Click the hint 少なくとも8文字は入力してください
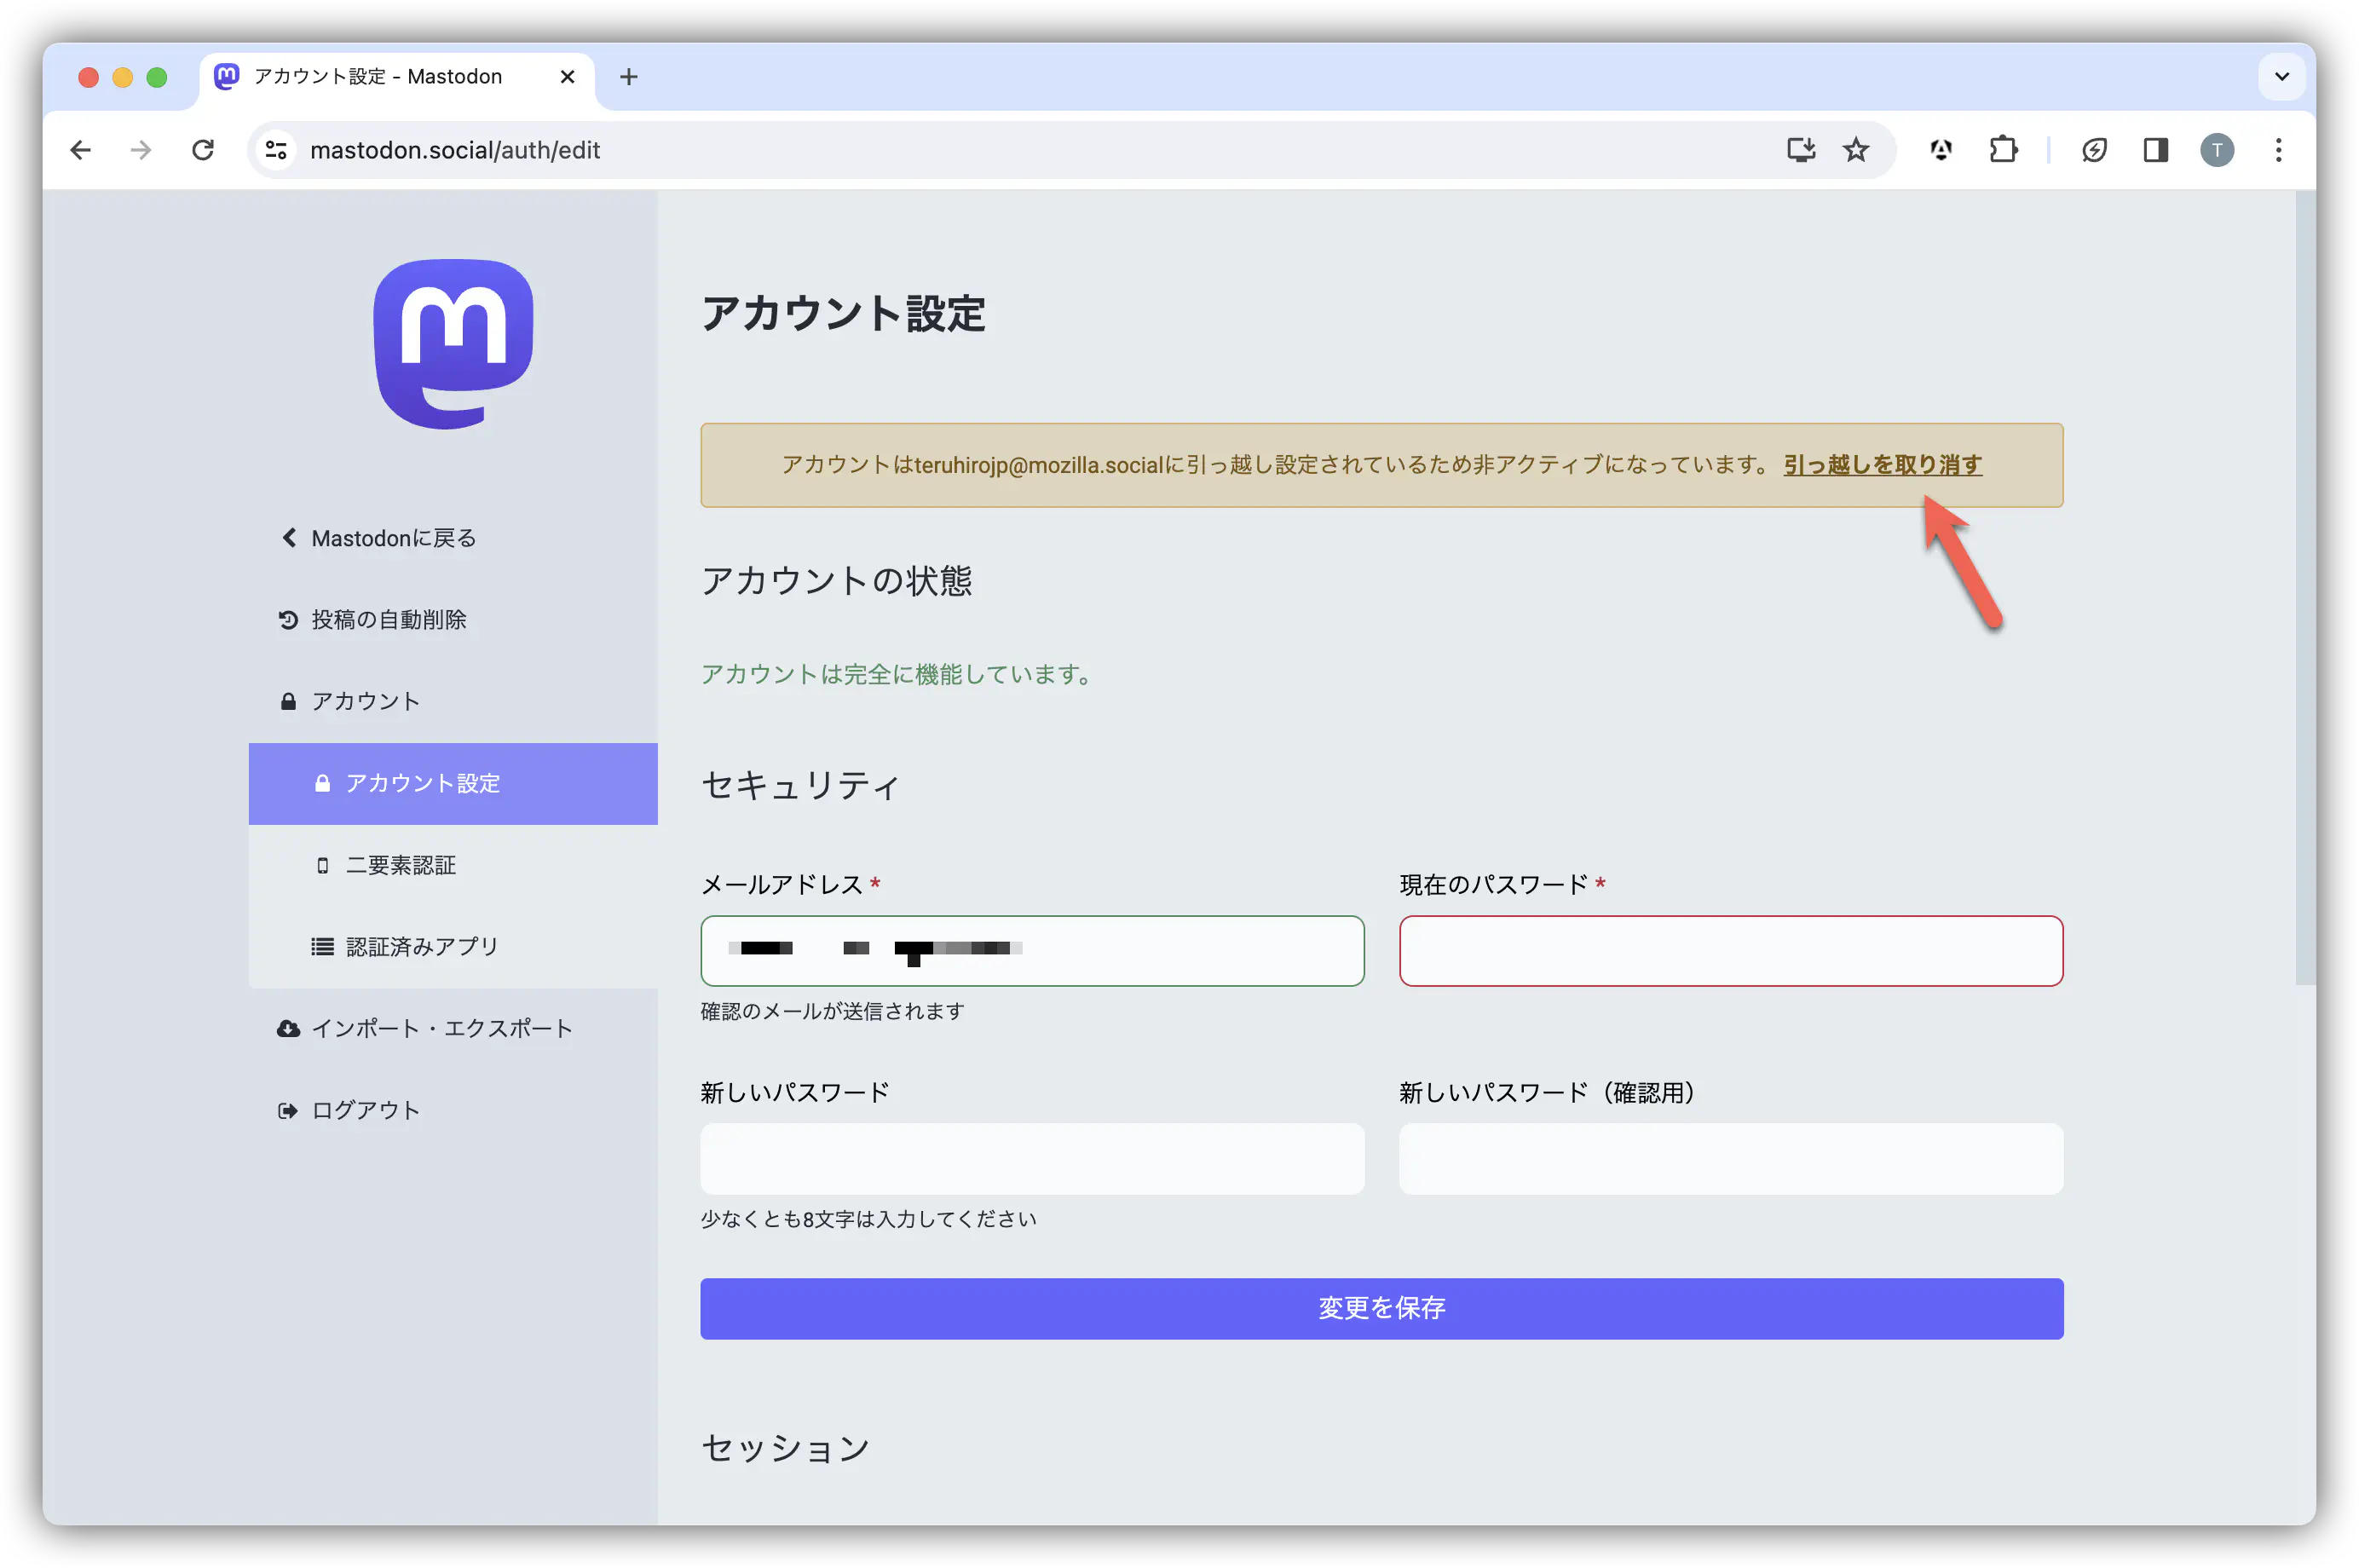This screenshot has width=2359, height=1568. 869,1219
